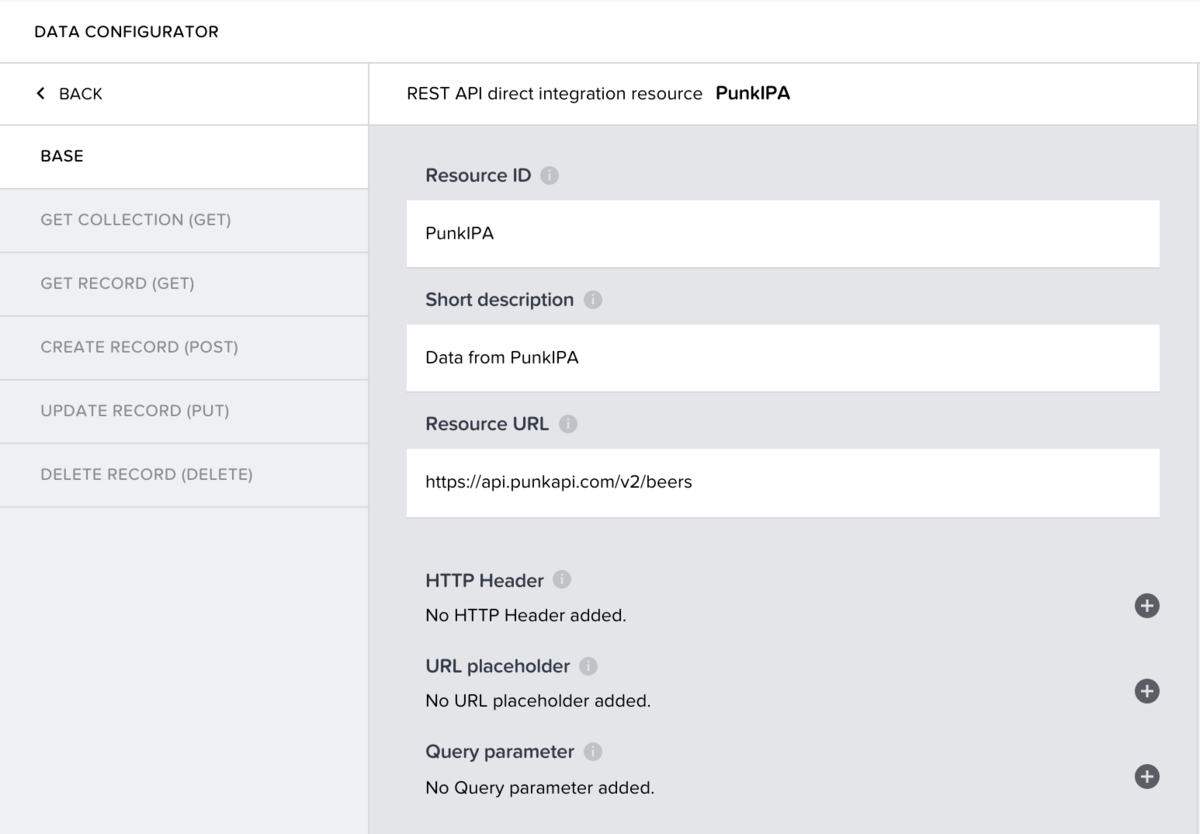
Task: Add a new Query parameter
Action: pos(1147,777)
